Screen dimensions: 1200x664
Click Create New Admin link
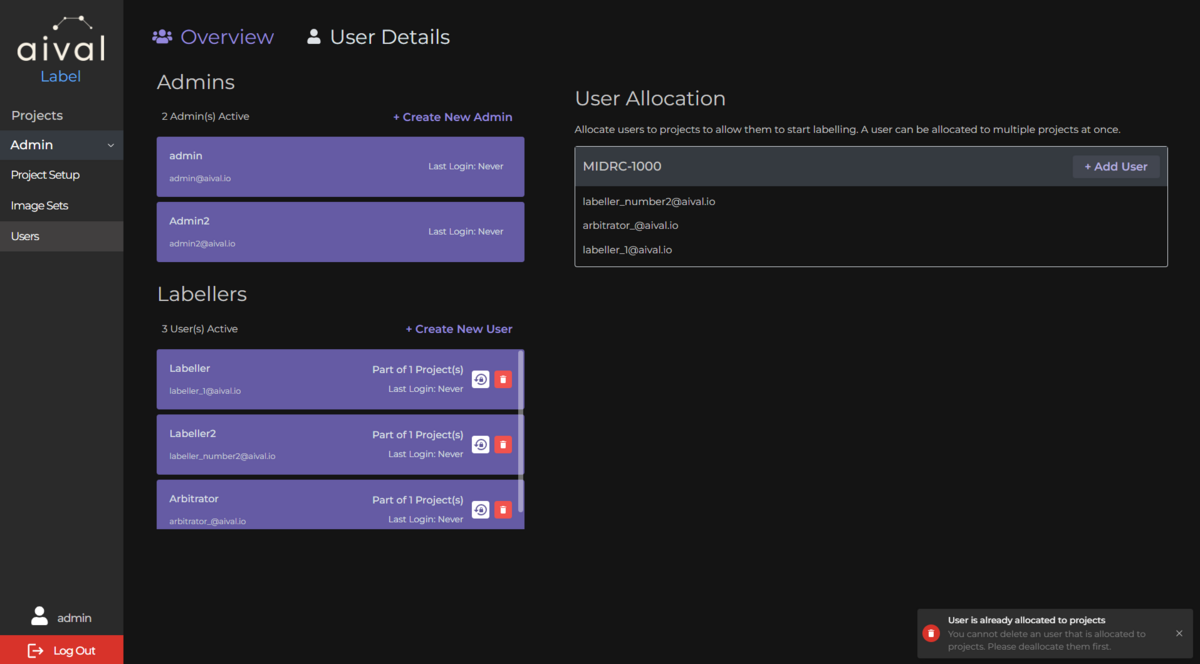tap(452, 117)
